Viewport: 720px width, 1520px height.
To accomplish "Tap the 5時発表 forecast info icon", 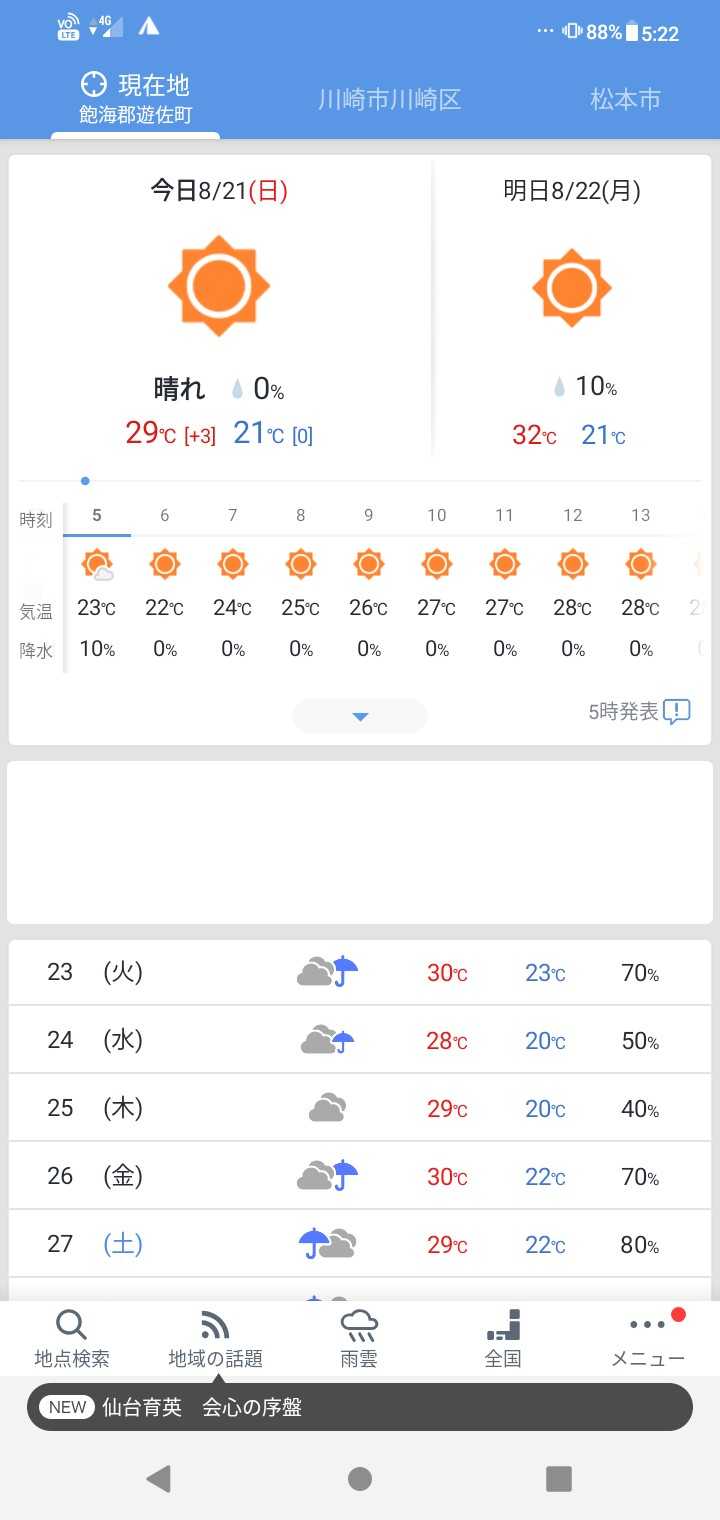I will pyautogui.click(x=676, y=712).
